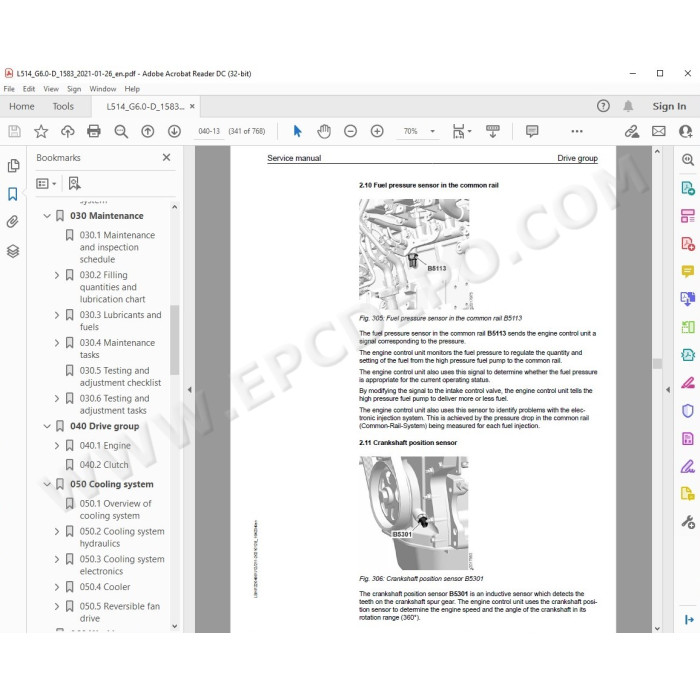
Task: Open Organize Pages tool
Action: point(688,216)
